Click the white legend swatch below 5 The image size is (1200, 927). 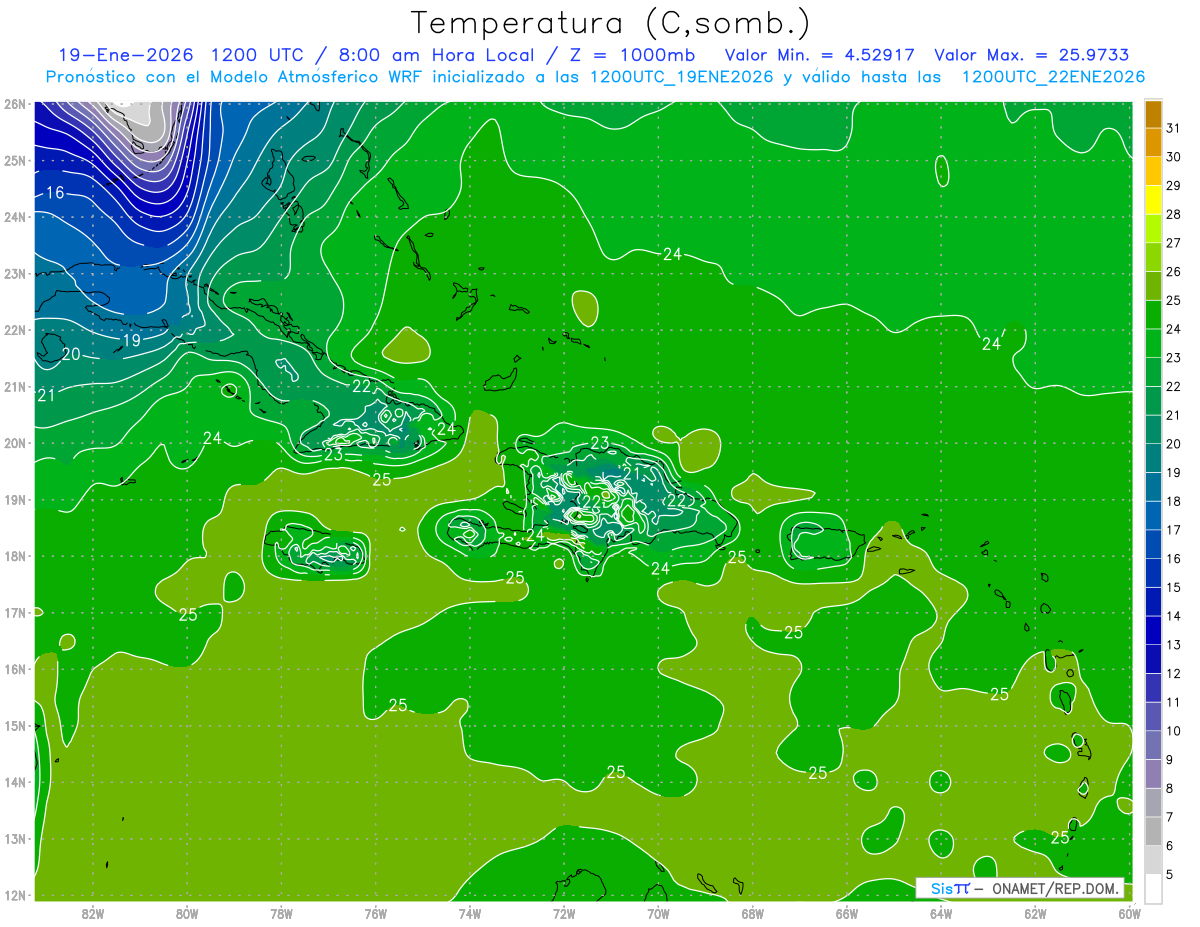1152,888
